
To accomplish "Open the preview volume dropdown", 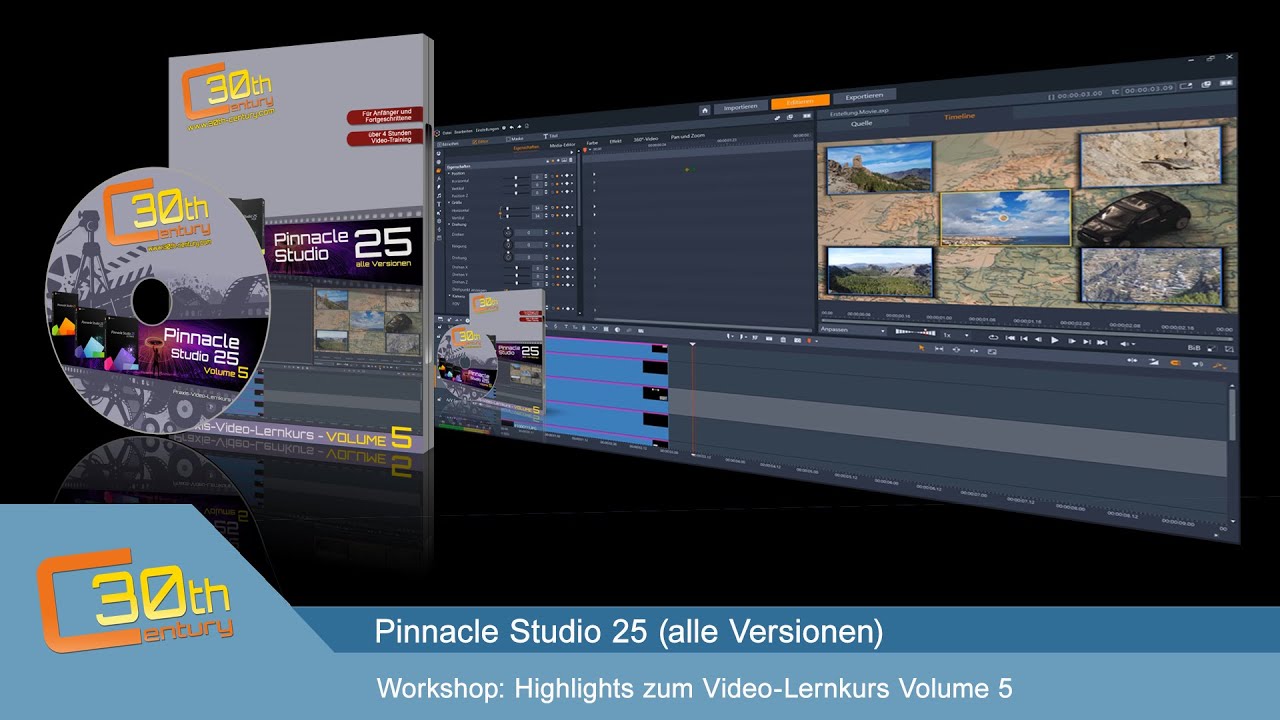I will pyautogui.click(x=1127, y=344).
